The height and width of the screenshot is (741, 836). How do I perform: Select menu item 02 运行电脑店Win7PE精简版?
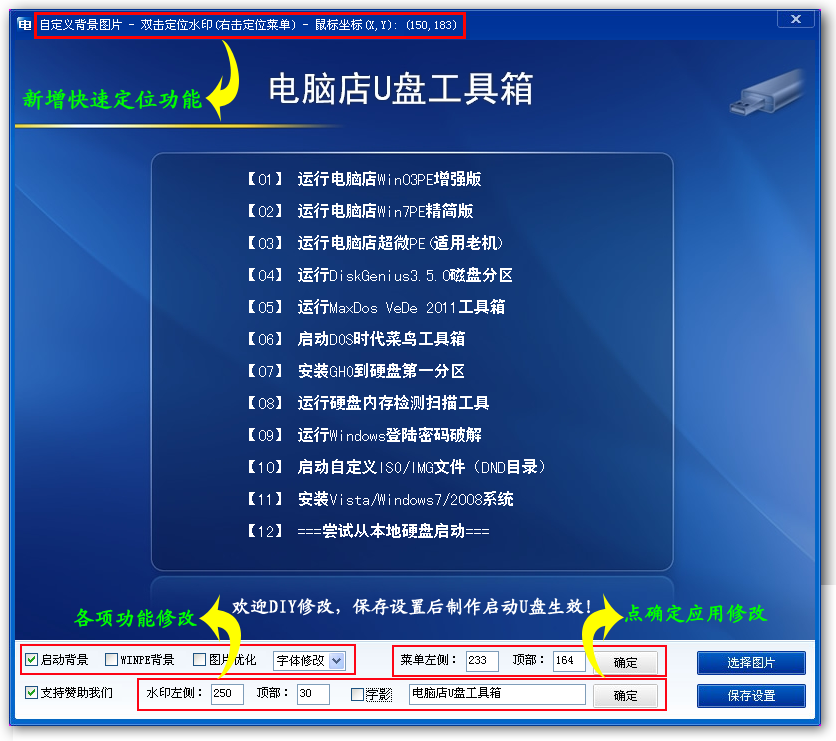point(360,211)
